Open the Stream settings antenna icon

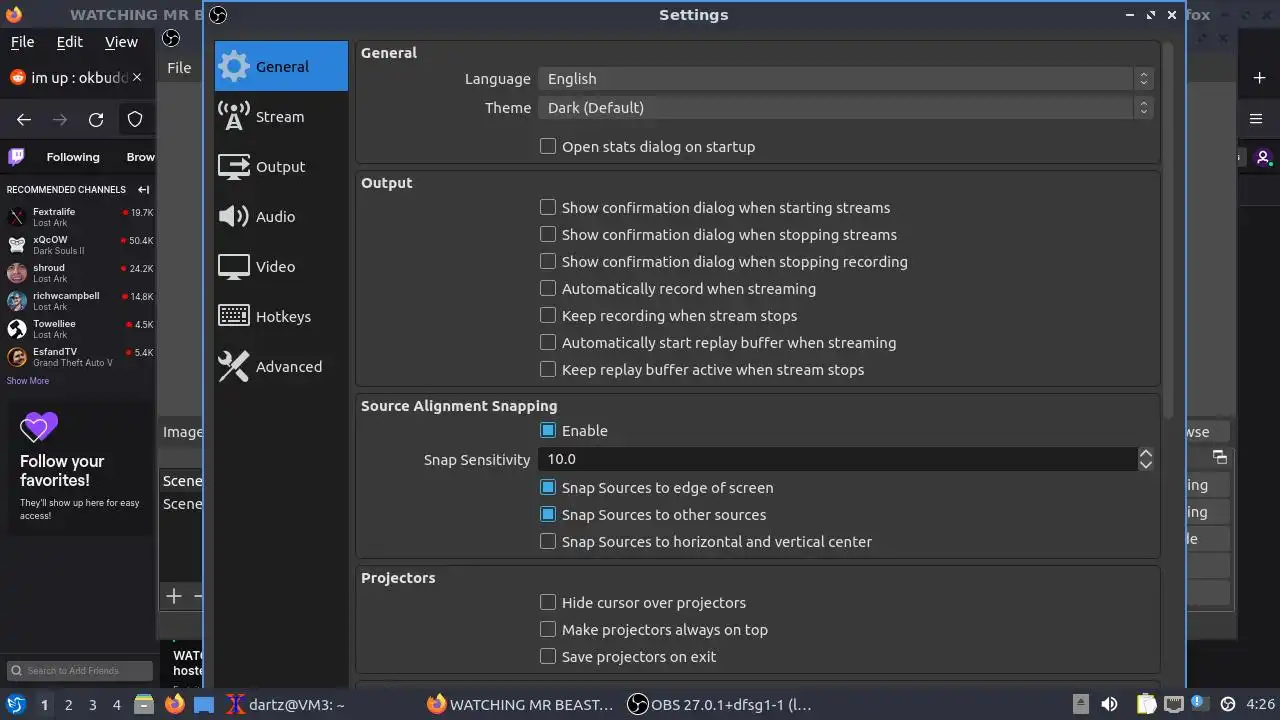(234, 117)
